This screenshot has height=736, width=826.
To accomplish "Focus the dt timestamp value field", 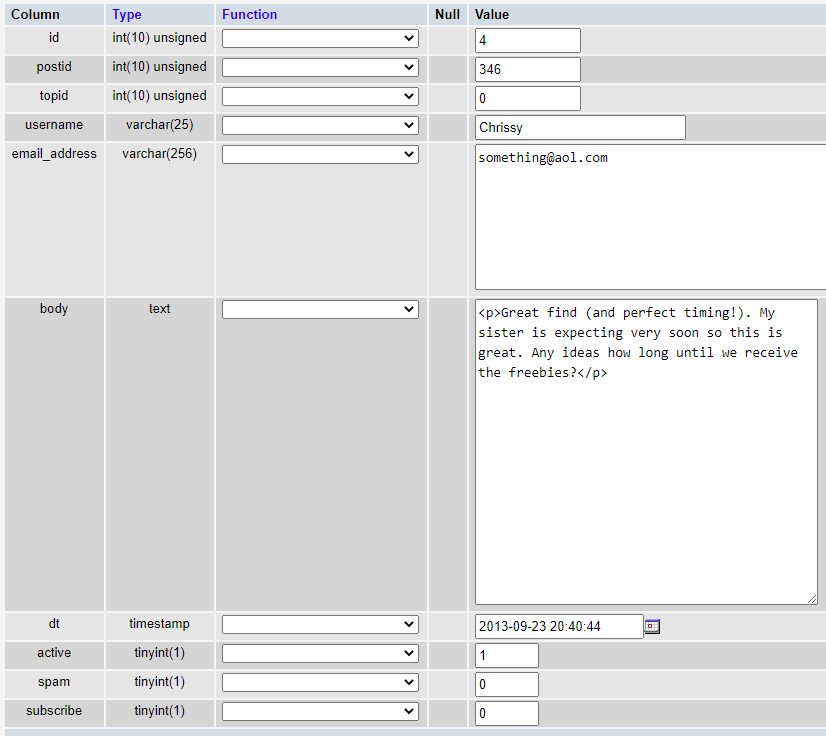I will coord(559,626).
